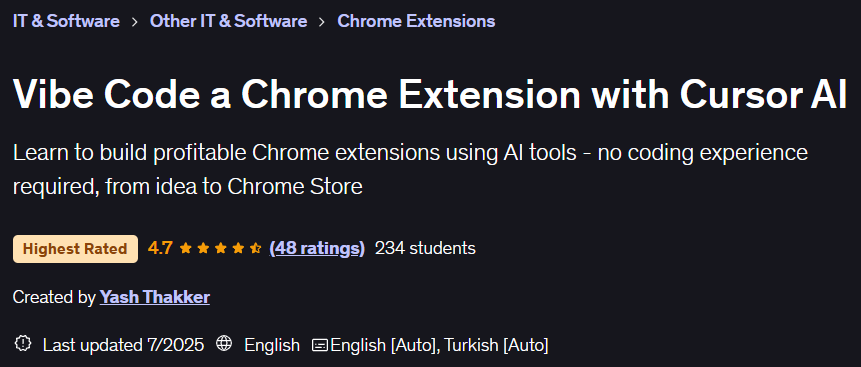The image size is (861, 367).
Task: Click the 234 students text
Action: point(425,248)
